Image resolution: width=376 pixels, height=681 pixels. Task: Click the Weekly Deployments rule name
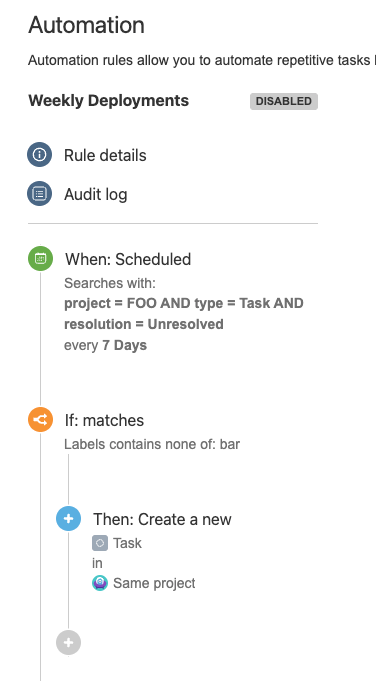[x=109, y=101]
